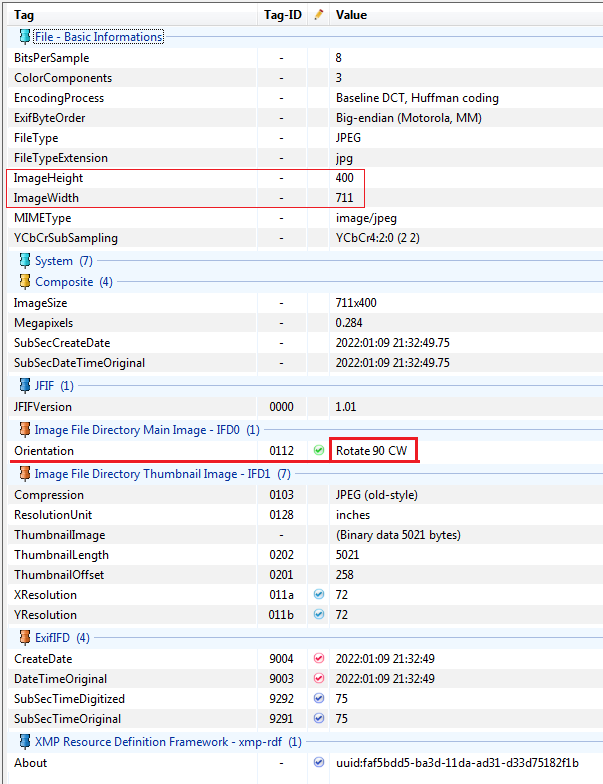Select the EncodingProcess tag row
Image resolution: width=603 pixels, height=784 pixels.
click(x=305, y=98)
